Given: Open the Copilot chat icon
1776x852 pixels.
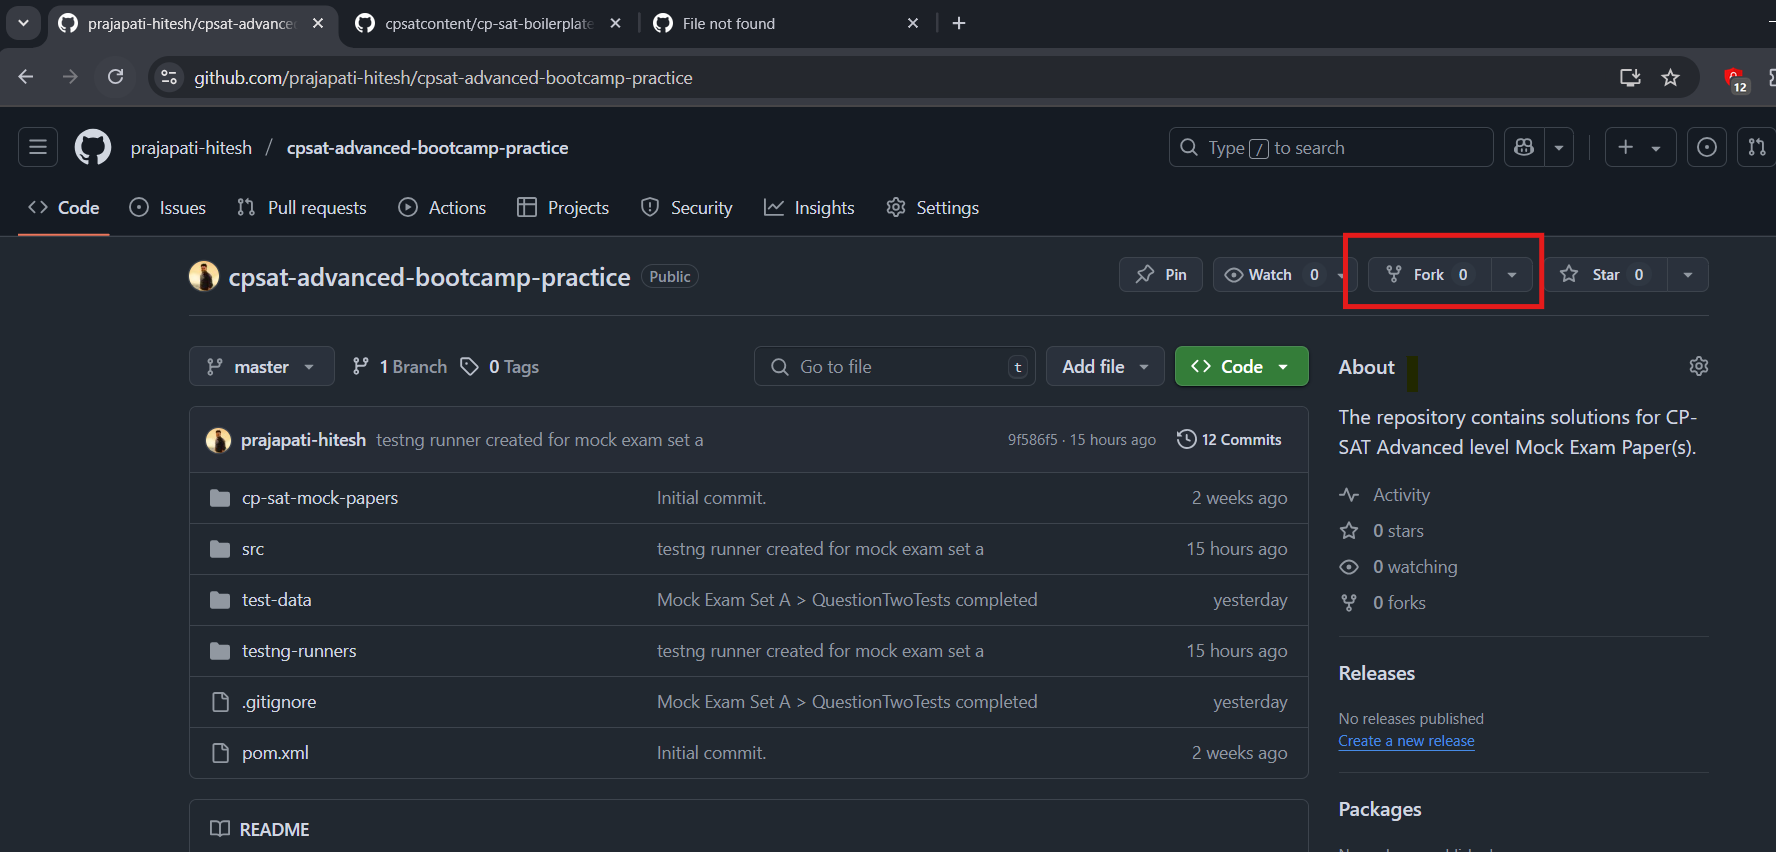Looking at the screenshot, I should [1524, 148].
